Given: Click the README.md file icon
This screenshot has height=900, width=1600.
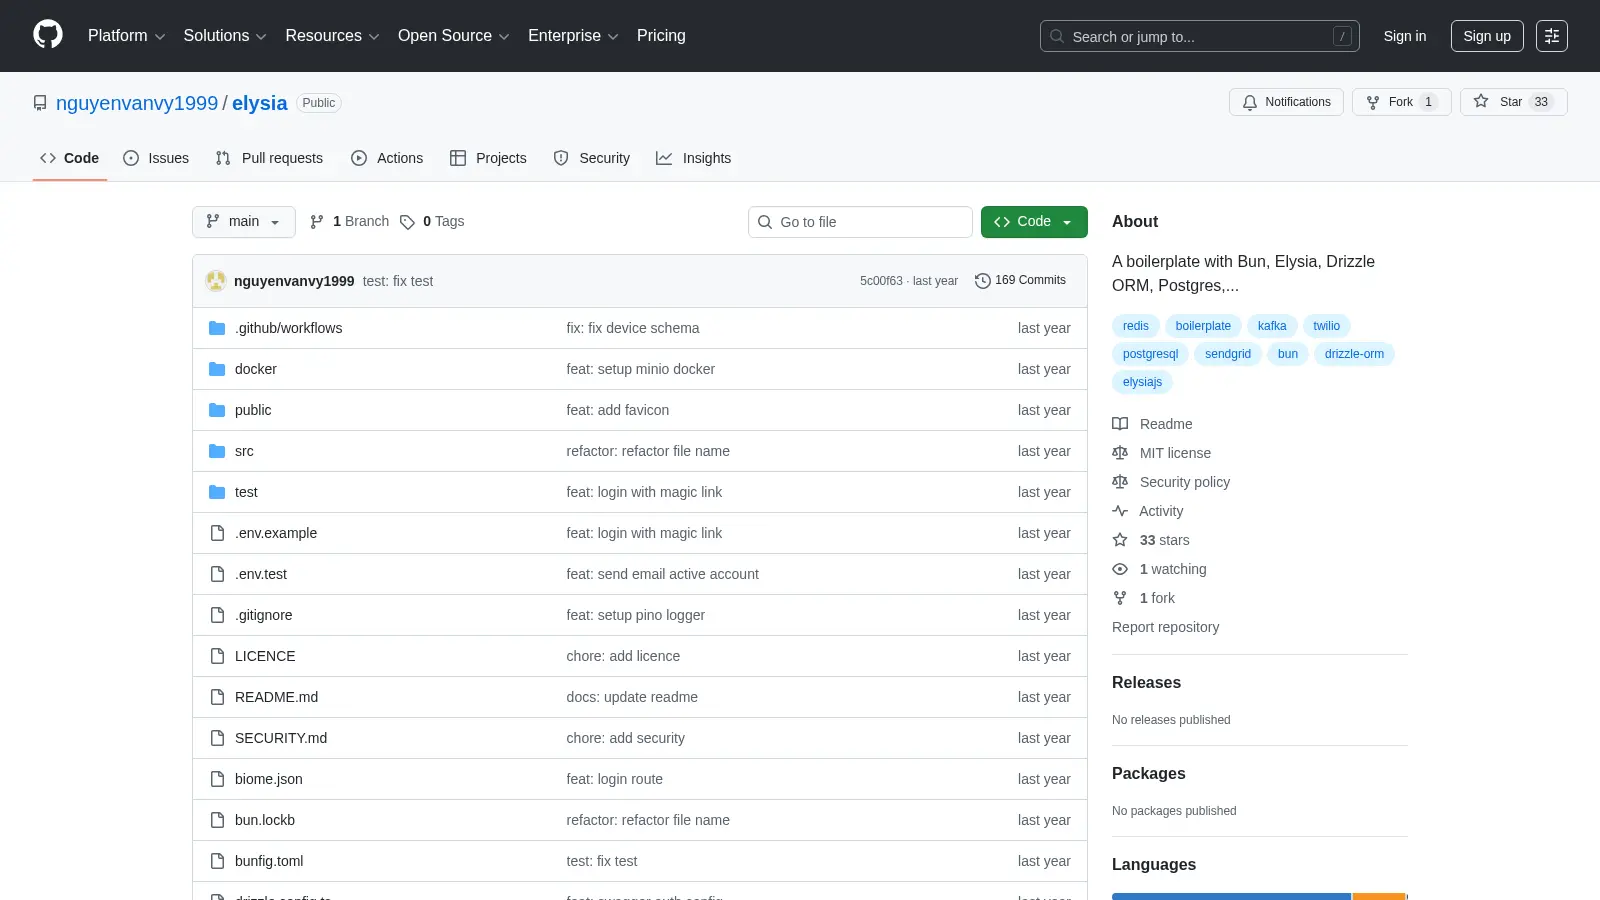Looking at the screenshot, I should tap(217, 697).
